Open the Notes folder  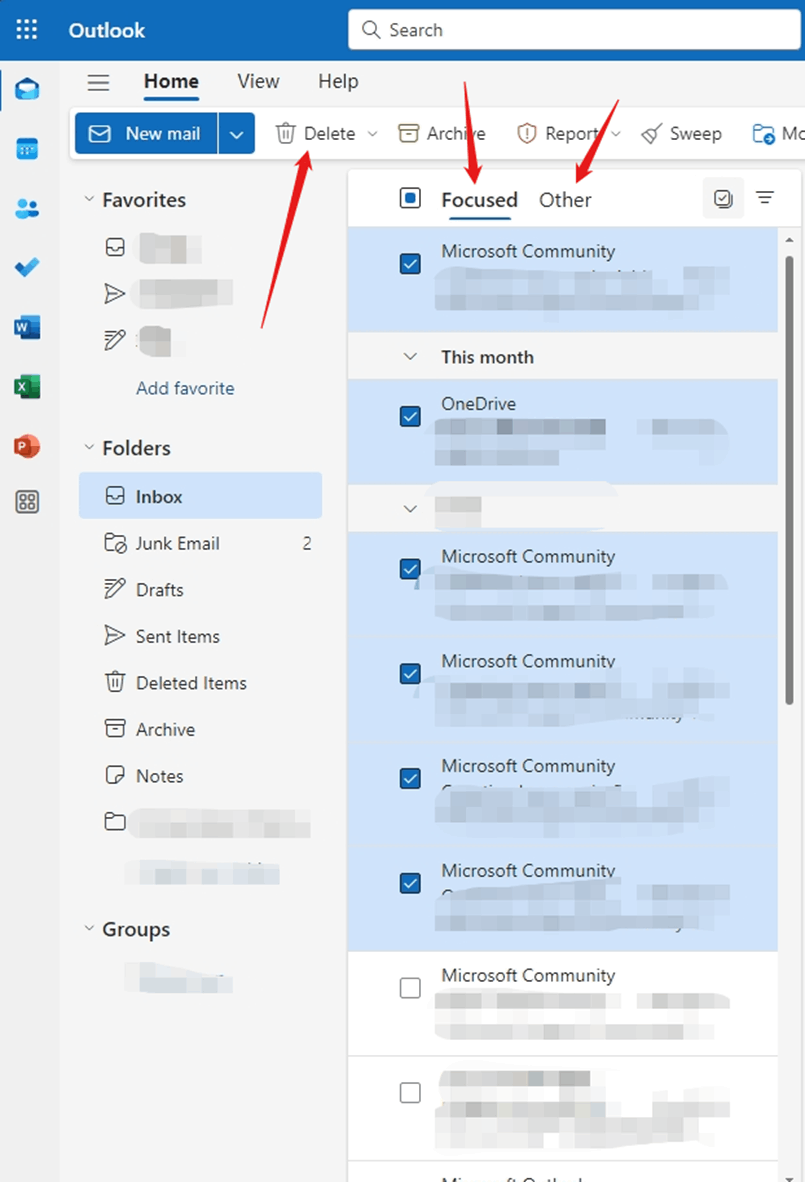[200, 776]
